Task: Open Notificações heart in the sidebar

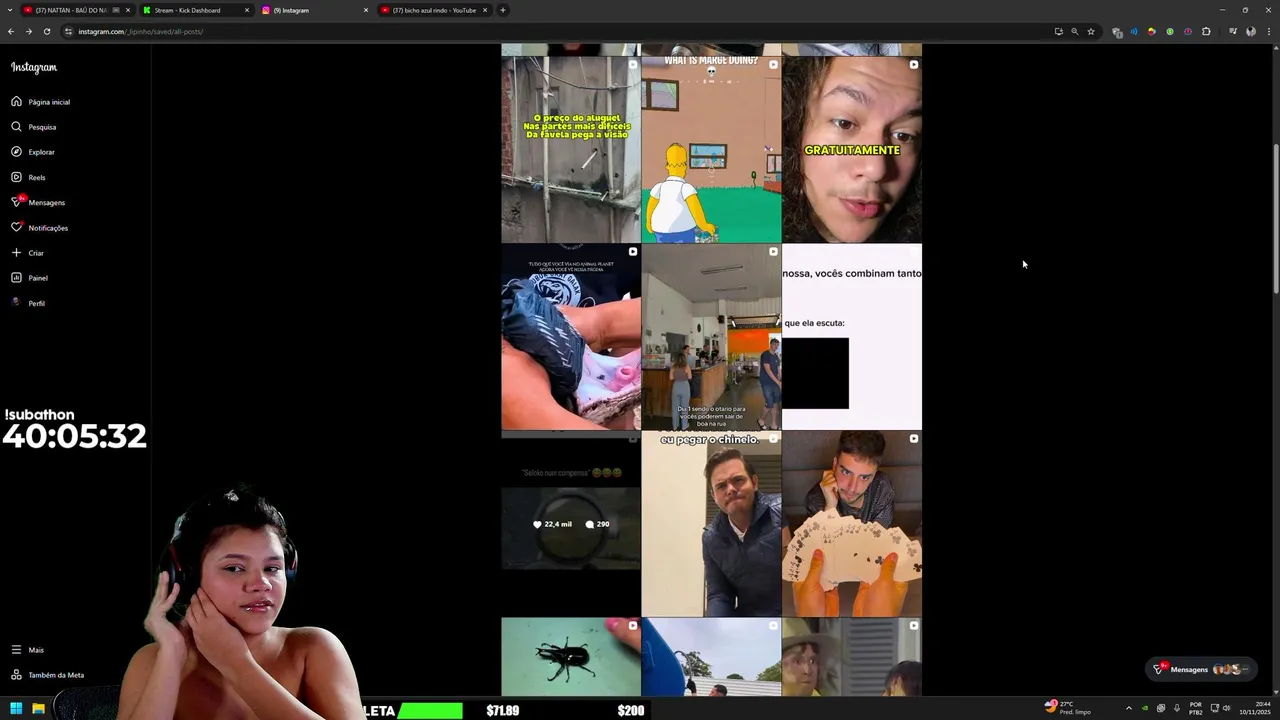Action: [39, 228]
